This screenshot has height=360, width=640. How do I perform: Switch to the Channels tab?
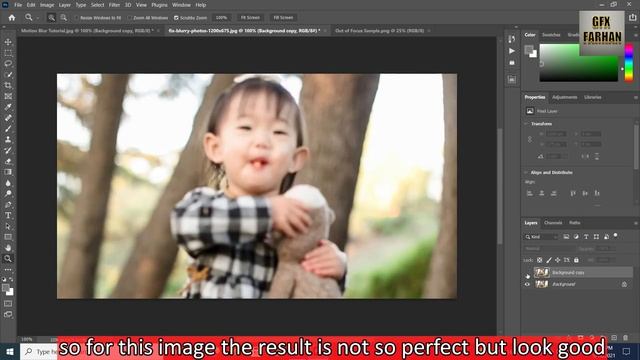(553, 223)
